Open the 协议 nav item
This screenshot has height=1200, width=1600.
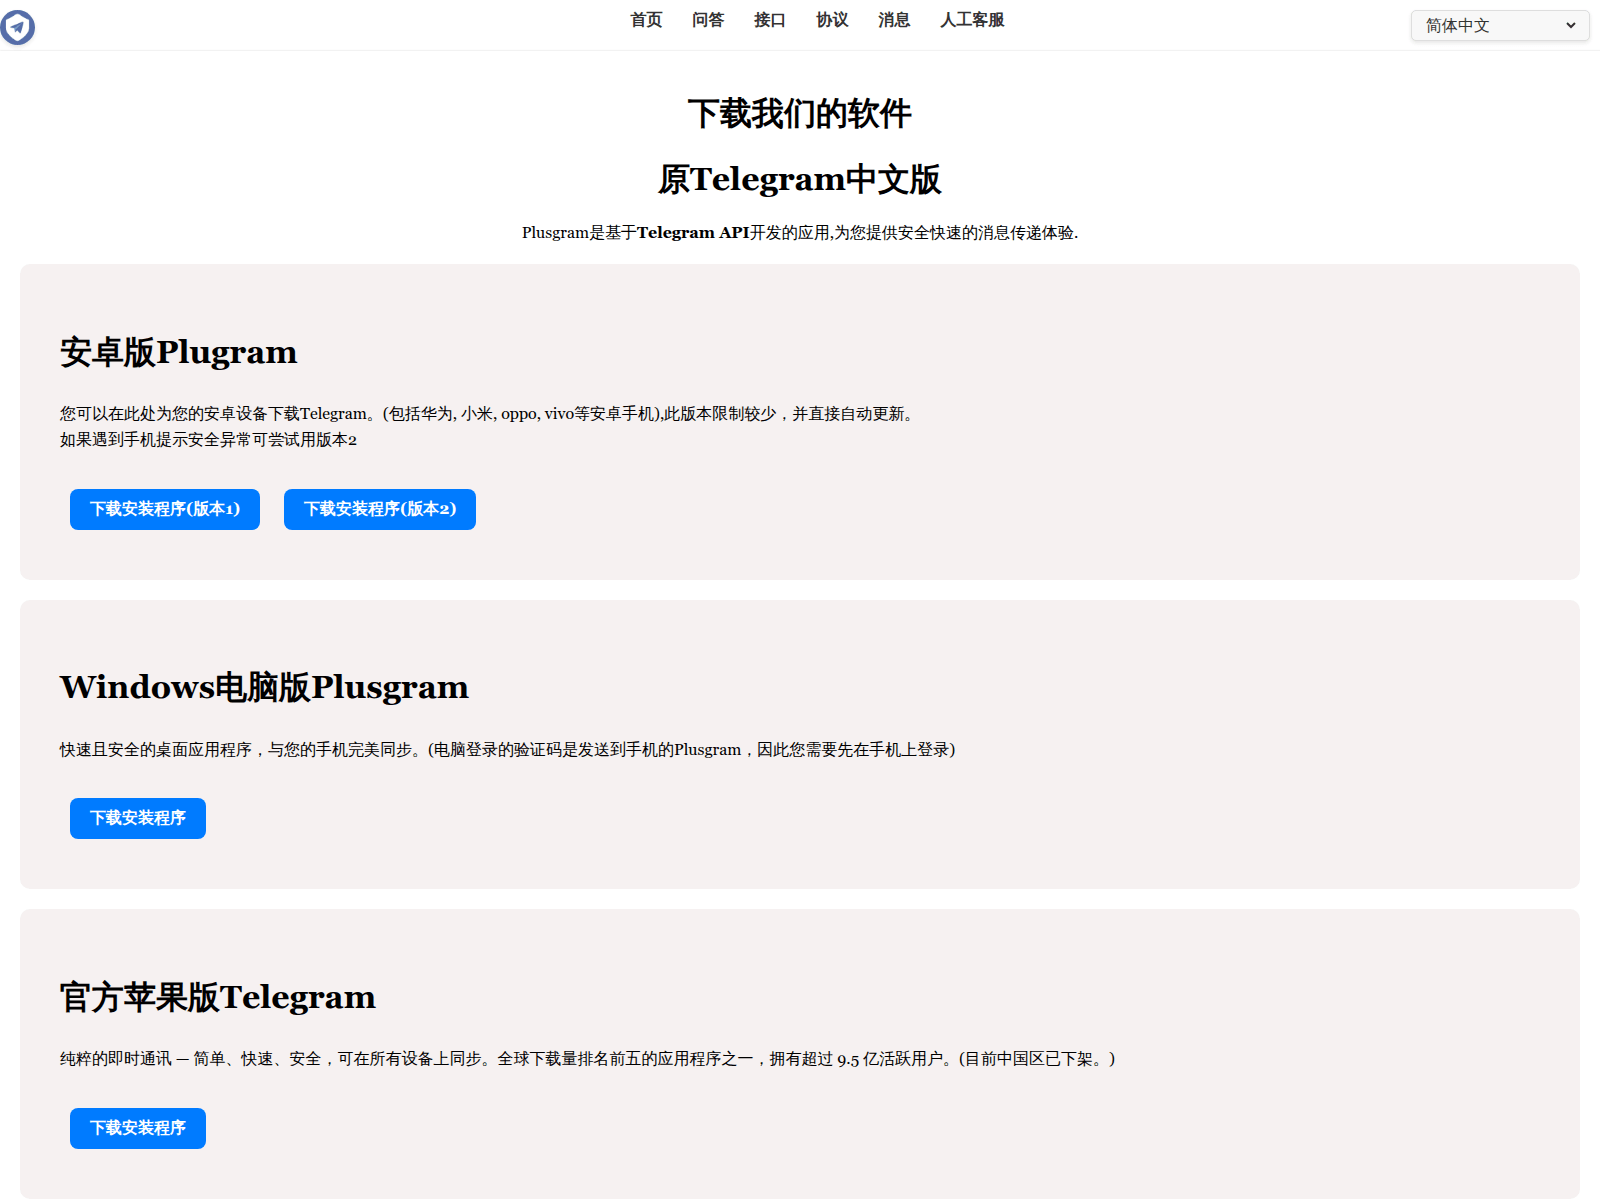[x=832, y=20]
